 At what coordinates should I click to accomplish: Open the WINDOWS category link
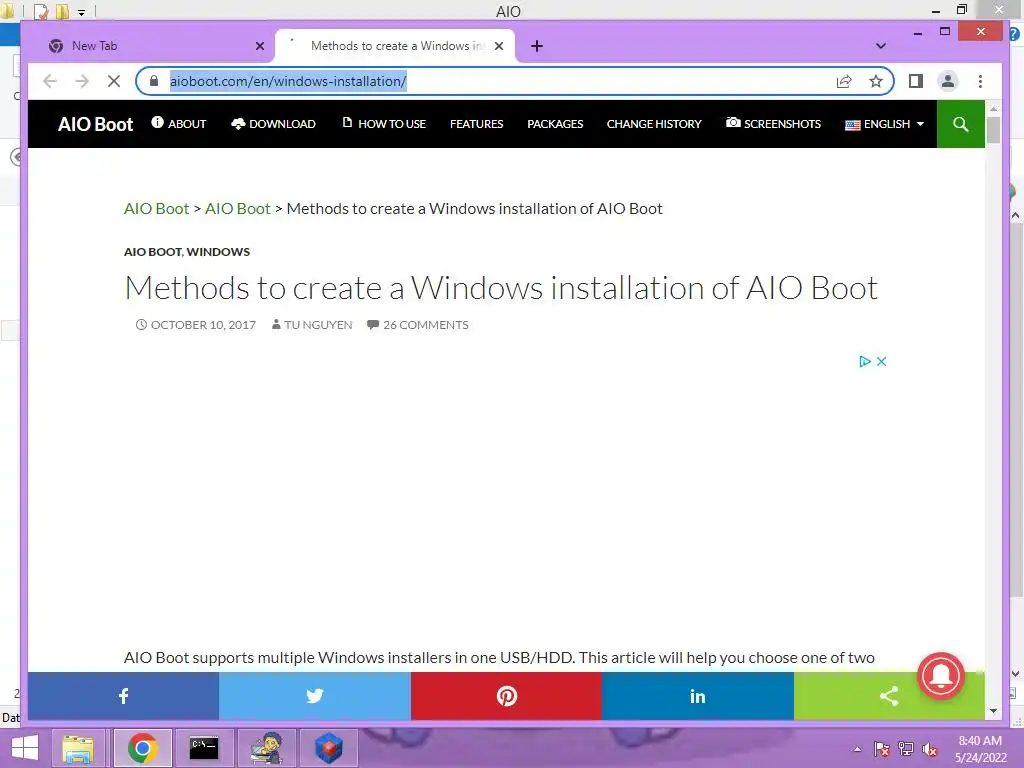click(218, 251)
